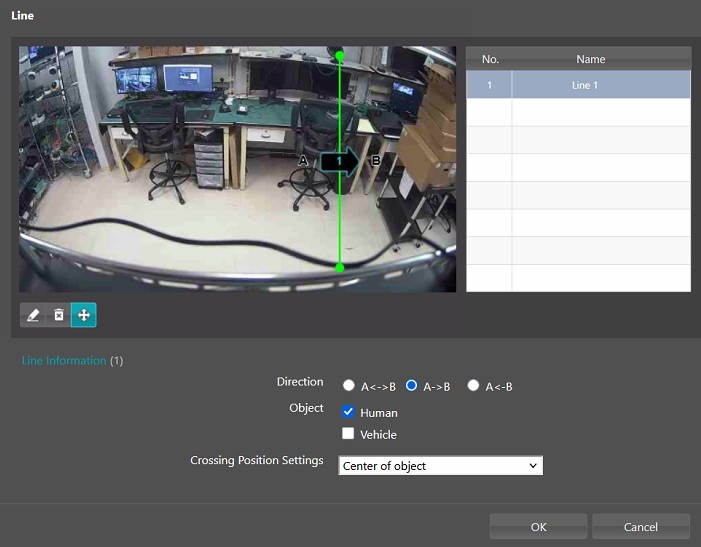Select the Line 1 row name
The image size is (701, 547).
pos(601,85)
